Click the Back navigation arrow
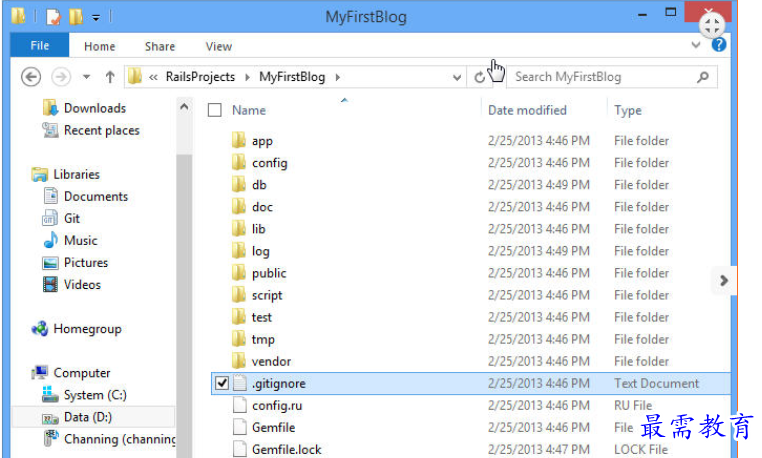The width and height of the screenshot is (762, 458). [31, 77]
